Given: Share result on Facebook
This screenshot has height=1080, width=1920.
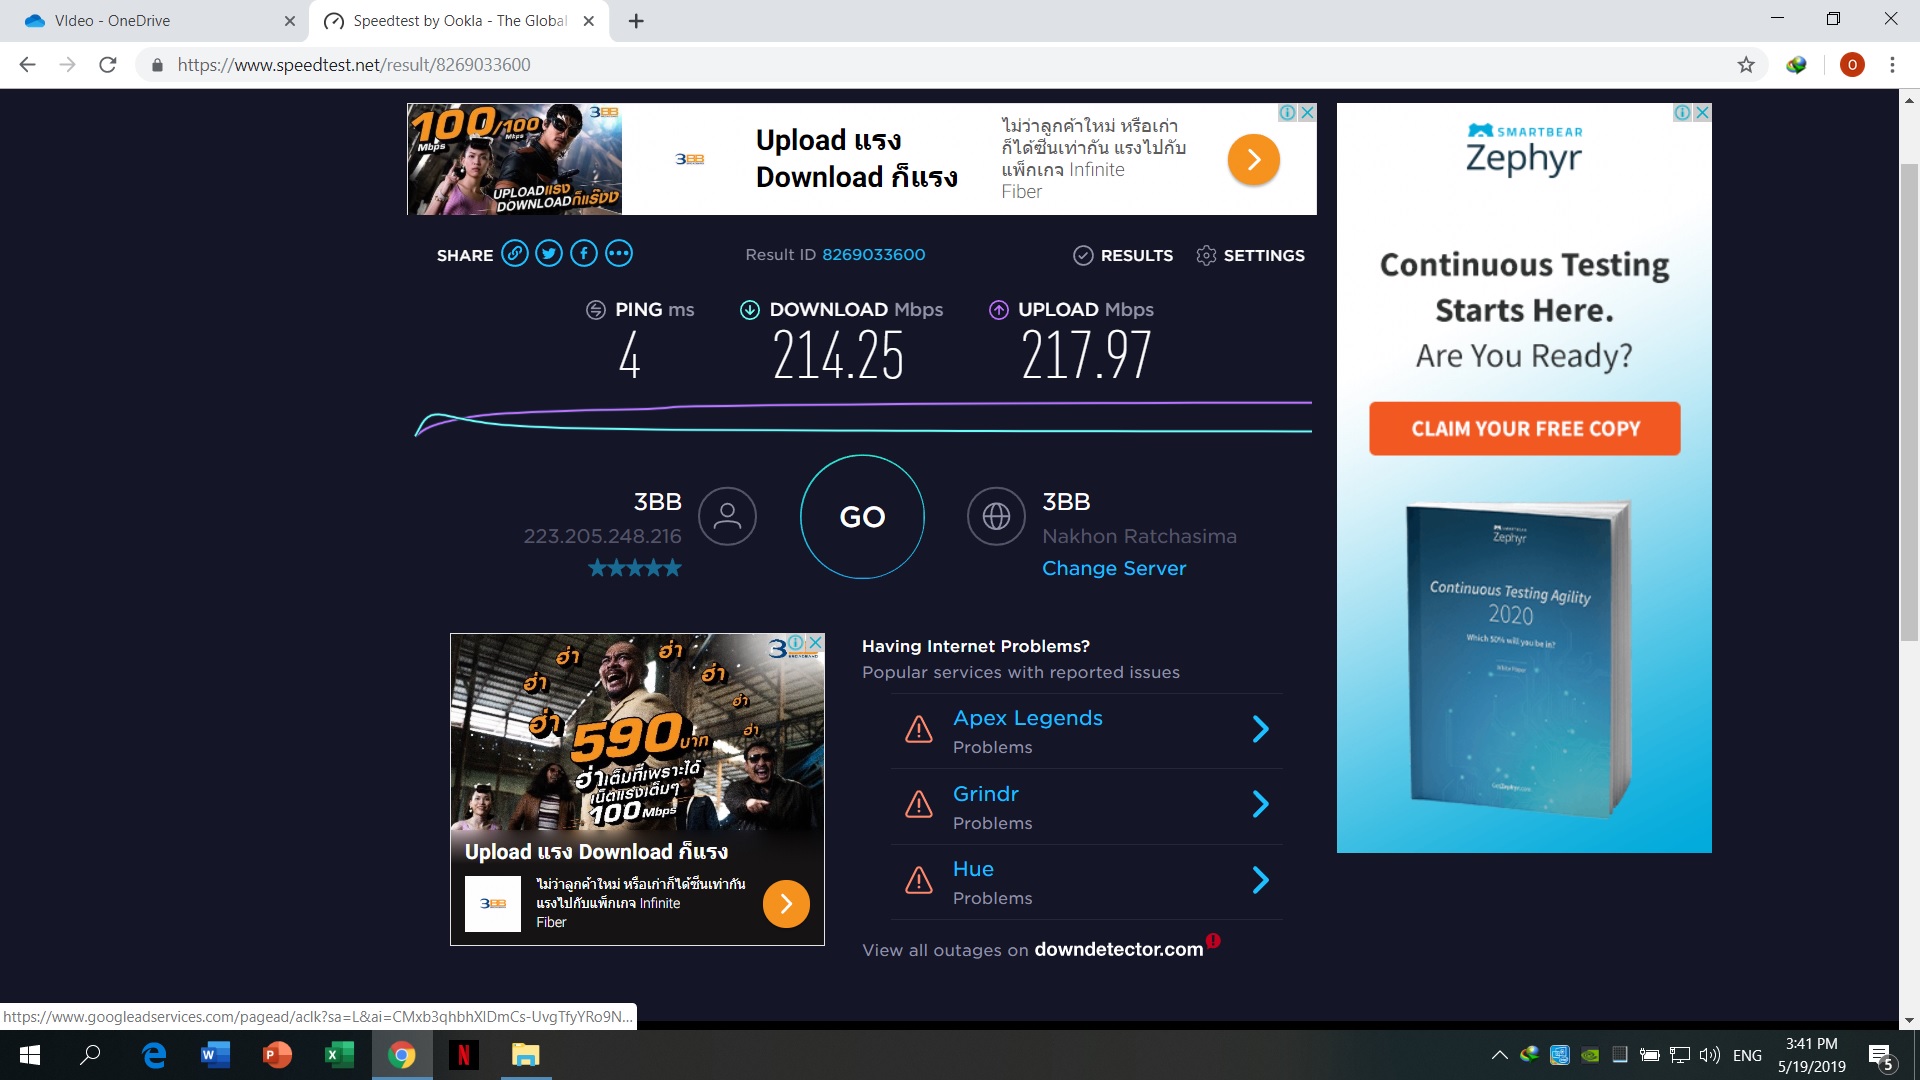Looking at the screenshot, I should [x=584, y=254].
